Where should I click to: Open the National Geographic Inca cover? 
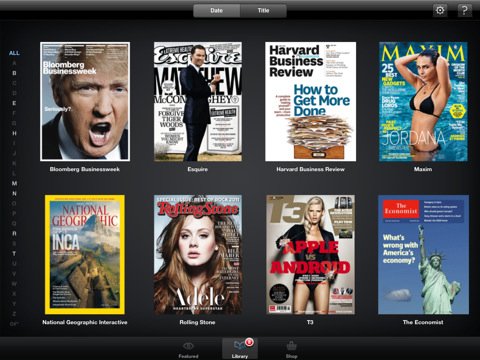pyautogui.click(x=85, y=255)
